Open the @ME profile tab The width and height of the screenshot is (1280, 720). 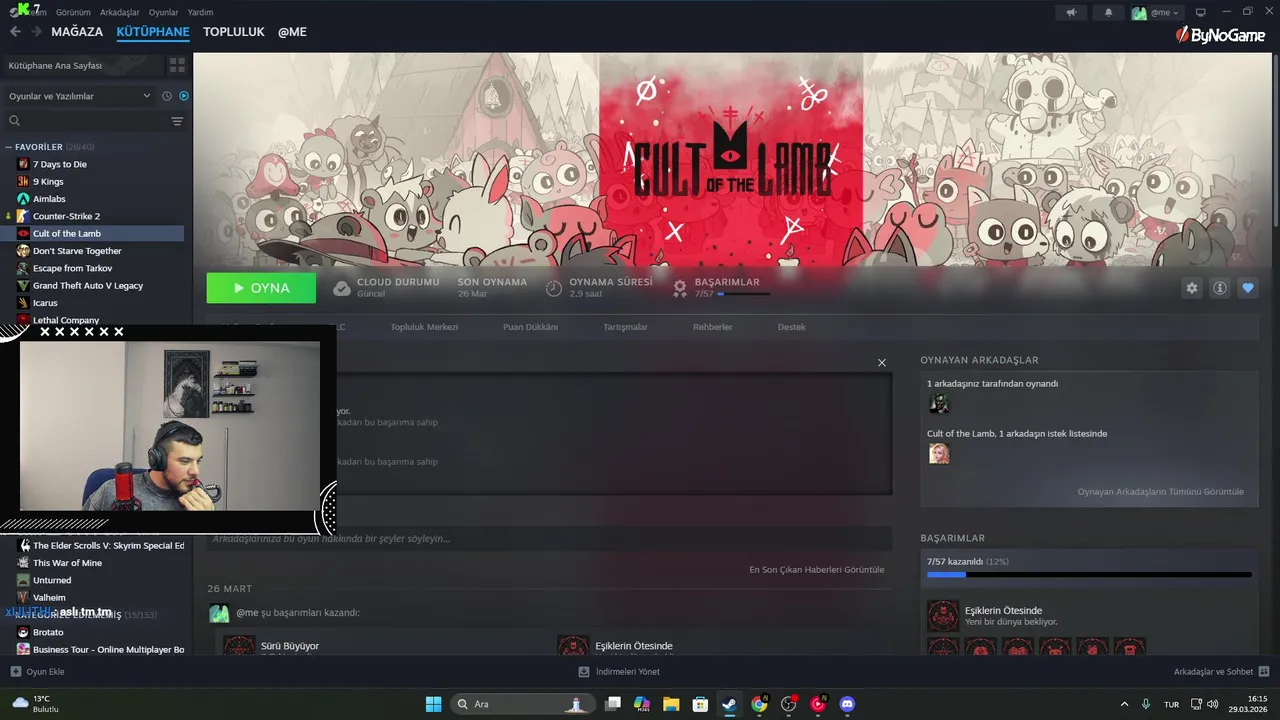(x=292, y=32)
